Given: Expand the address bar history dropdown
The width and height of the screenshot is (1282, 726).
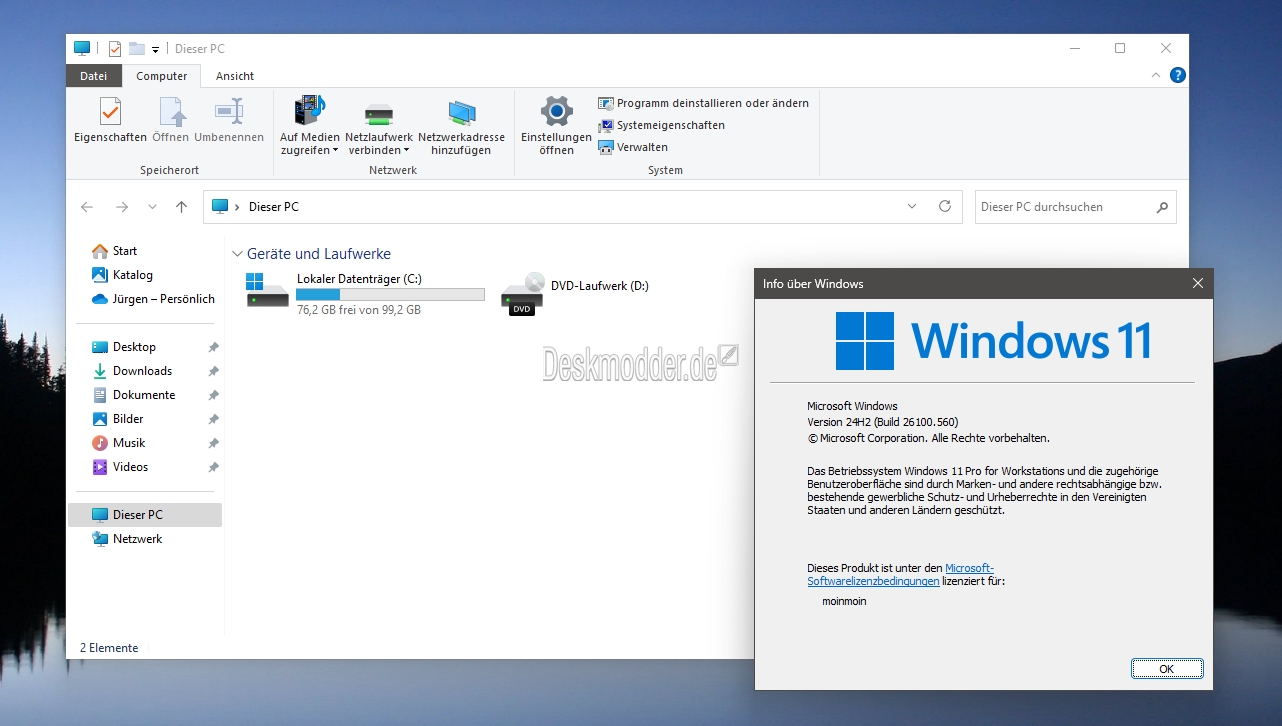Looking at the screenshot, I should (x=912, y=207).
